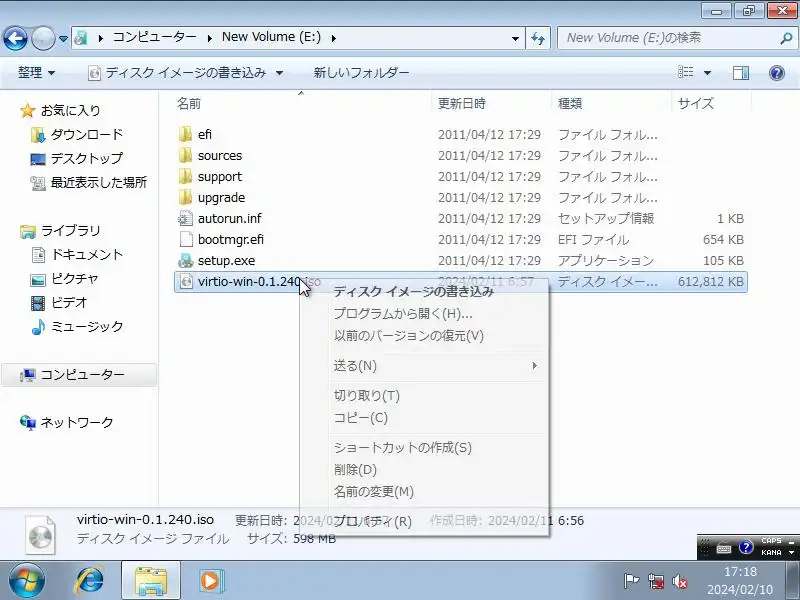Image resolution: width=800 pixels, height=600 pixels.
Task: Open the ビデオ library
Action: pyautogui.click(x=59, y=303)
